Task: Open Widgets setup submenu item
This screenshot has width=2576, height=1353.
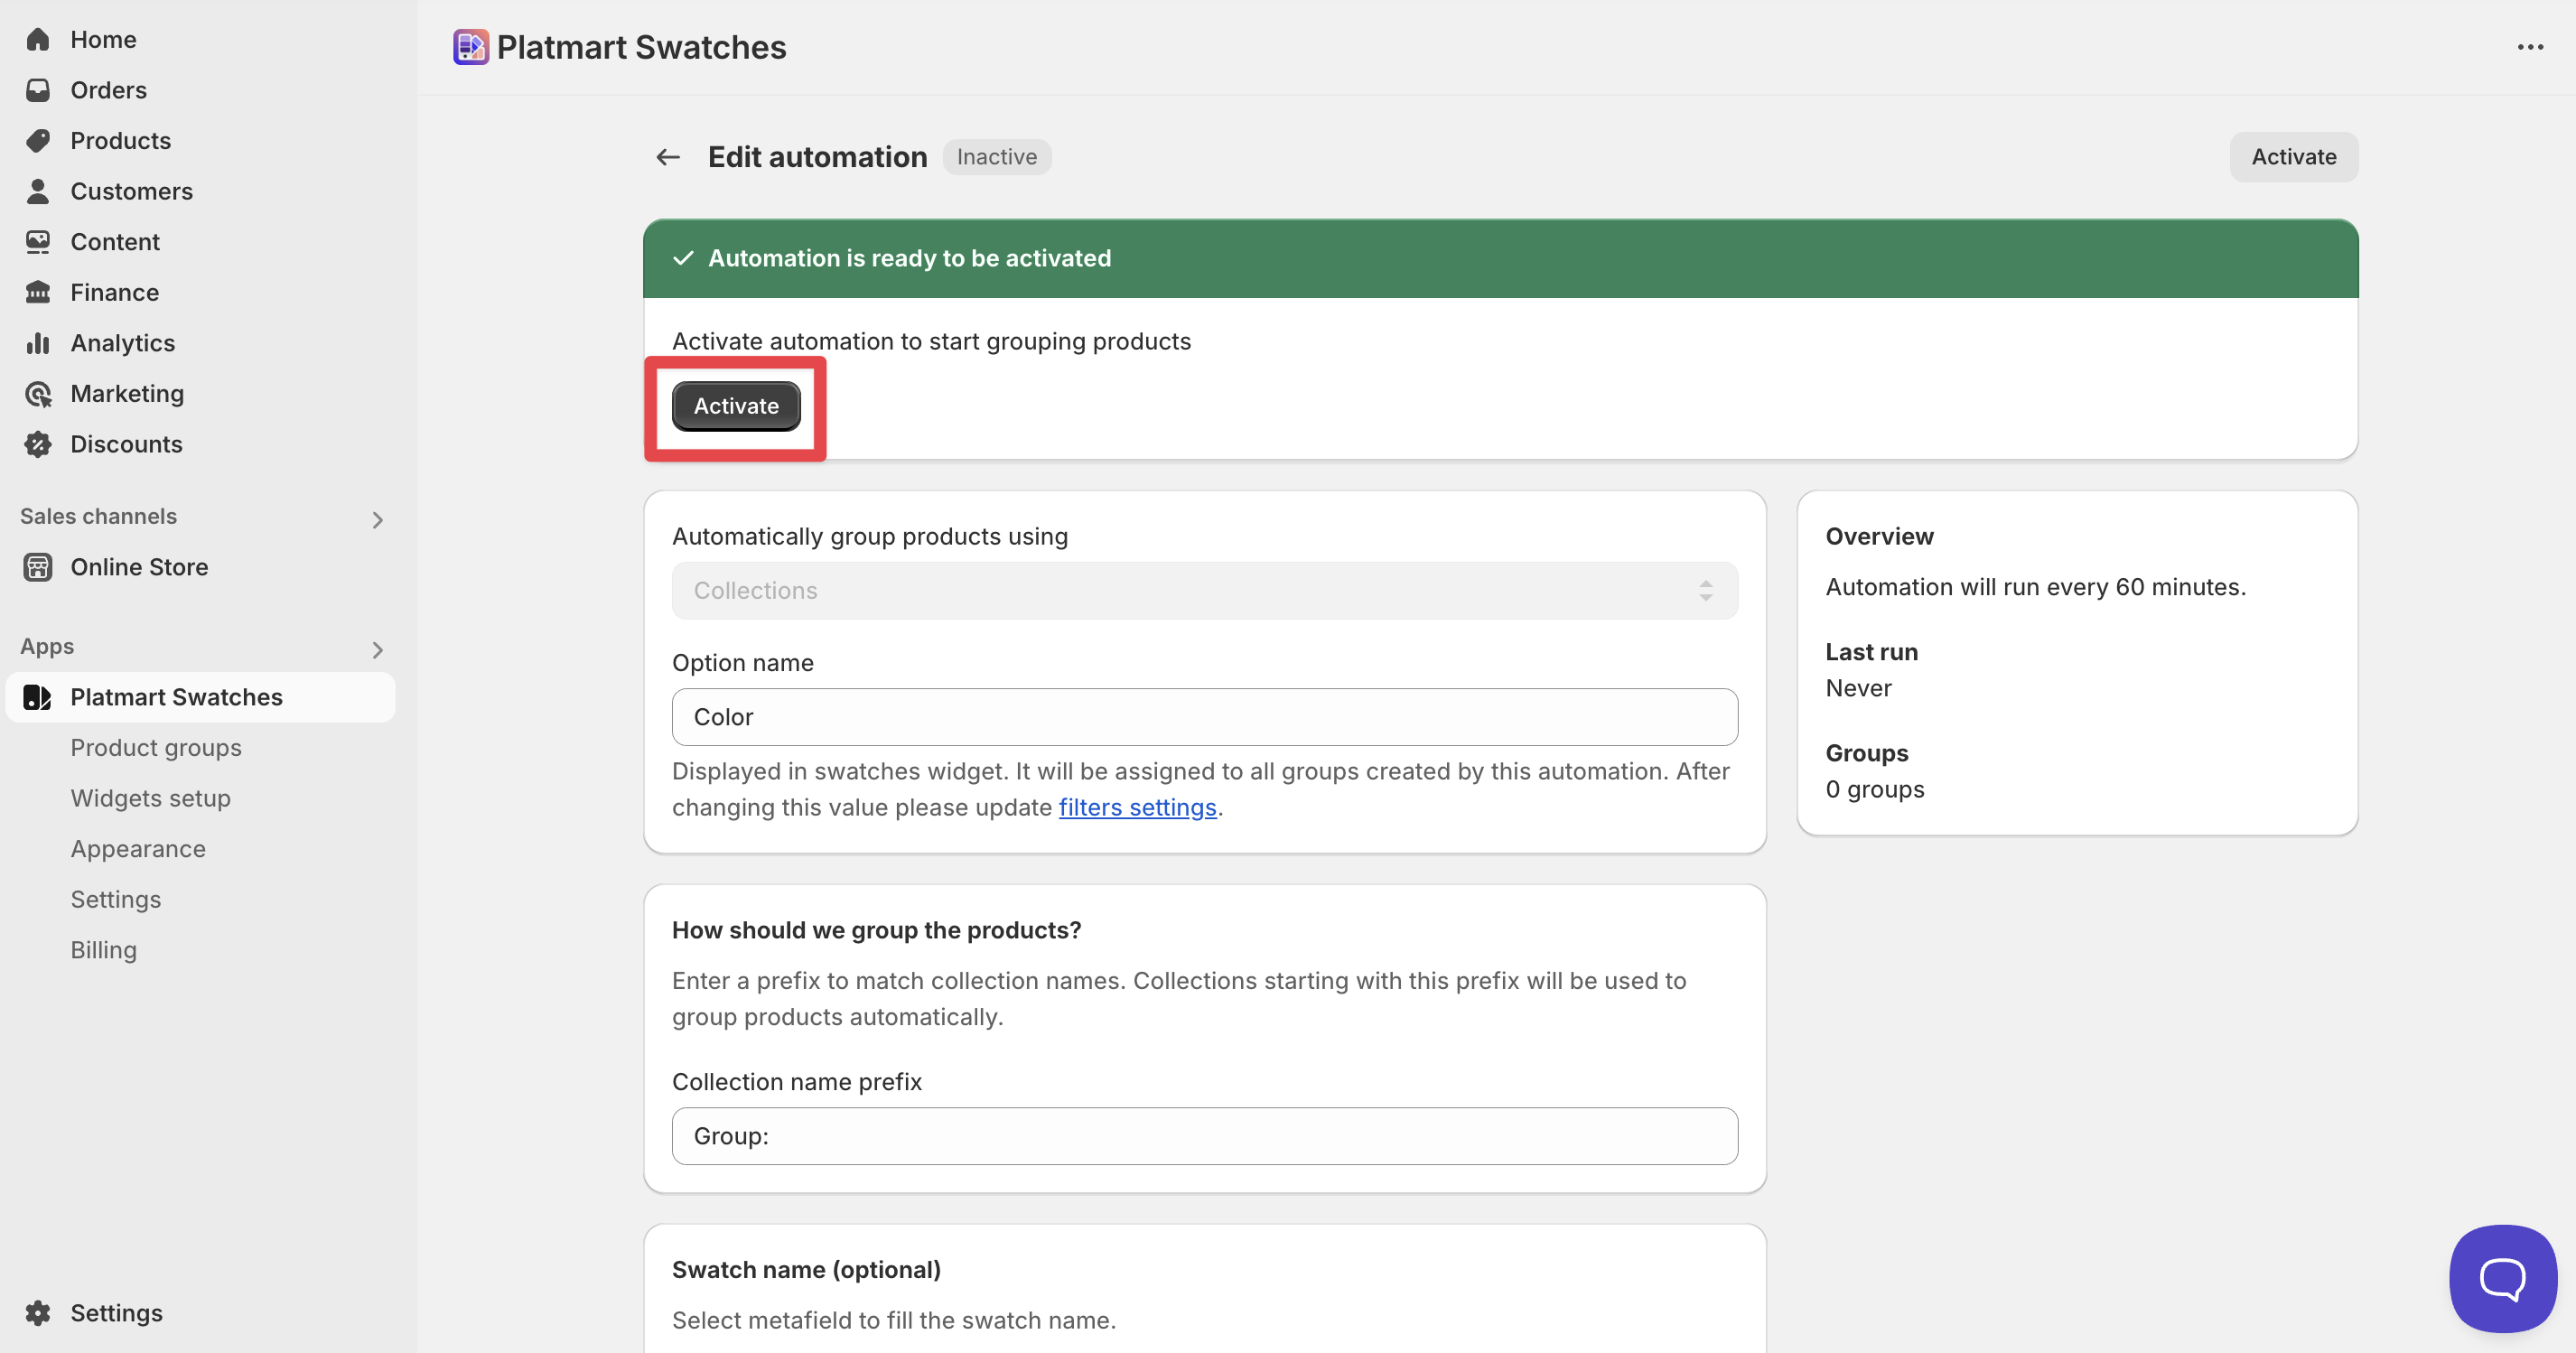Action: point(150,798)
